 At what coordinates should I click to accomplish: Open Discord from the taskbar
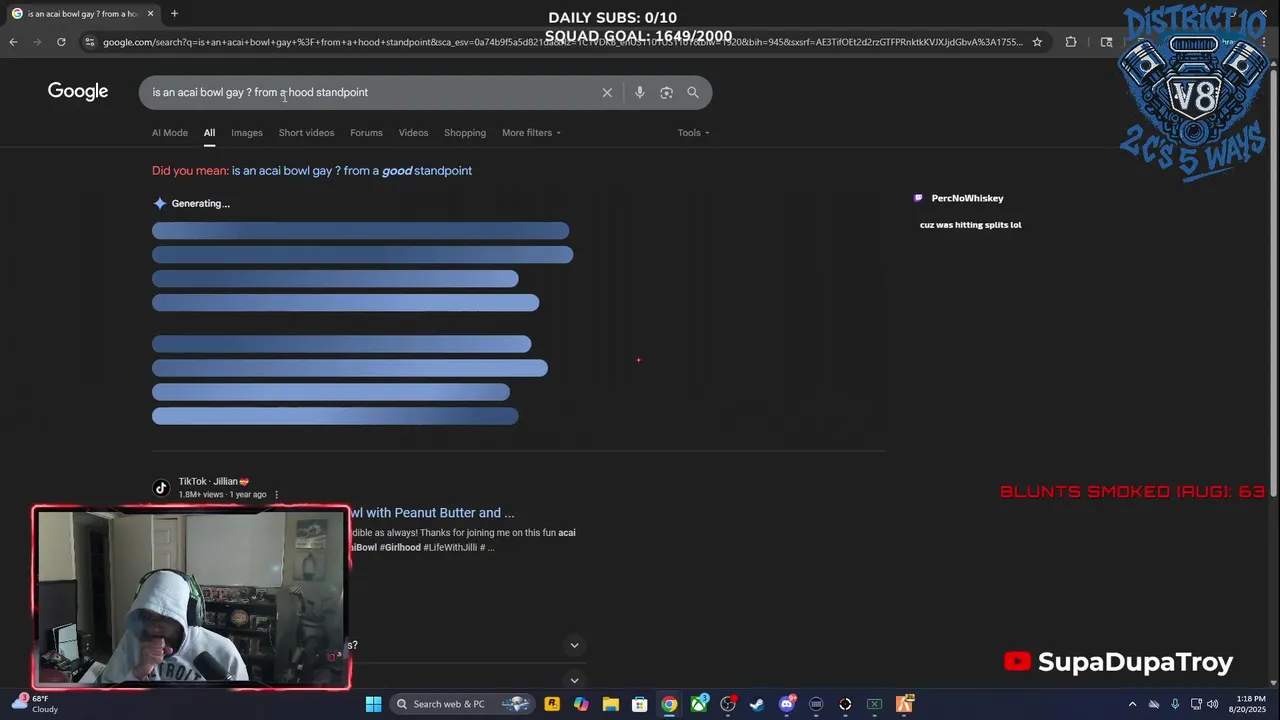point(787,704)
